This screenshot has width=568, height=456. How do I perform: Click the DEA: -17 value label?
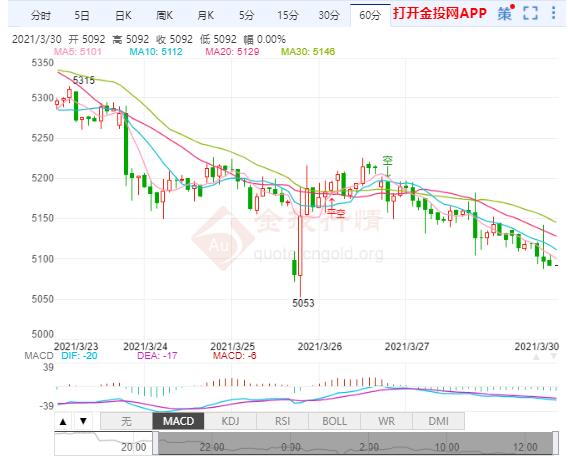click(157, 356)
